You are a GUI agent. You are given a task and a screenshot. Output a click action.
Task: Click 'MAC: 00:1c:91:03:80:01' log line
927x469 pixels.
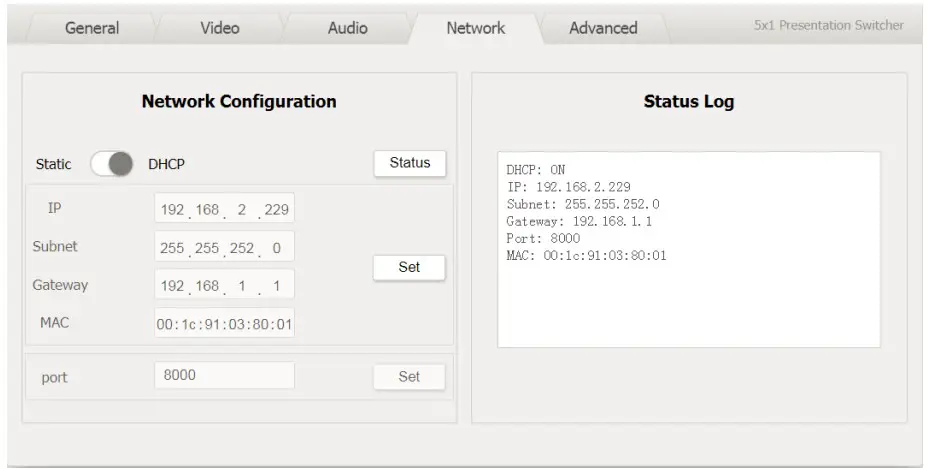pyautogui.click(x=586, y=255)
